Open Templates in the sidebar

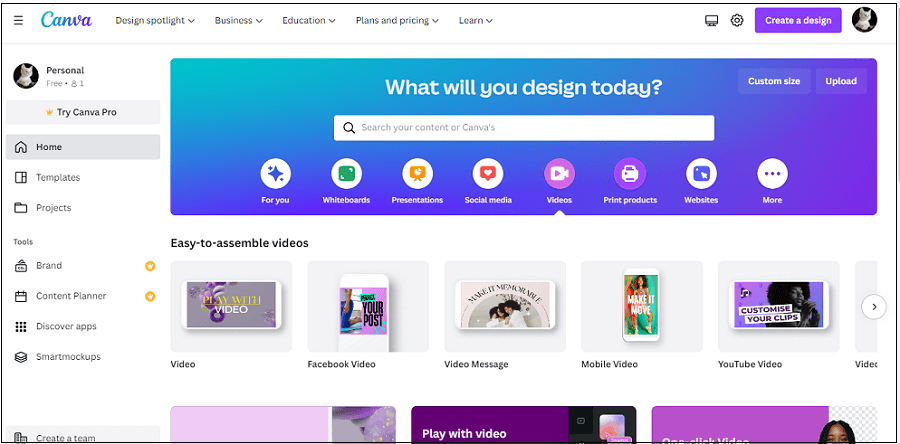(x=83, y=177)
